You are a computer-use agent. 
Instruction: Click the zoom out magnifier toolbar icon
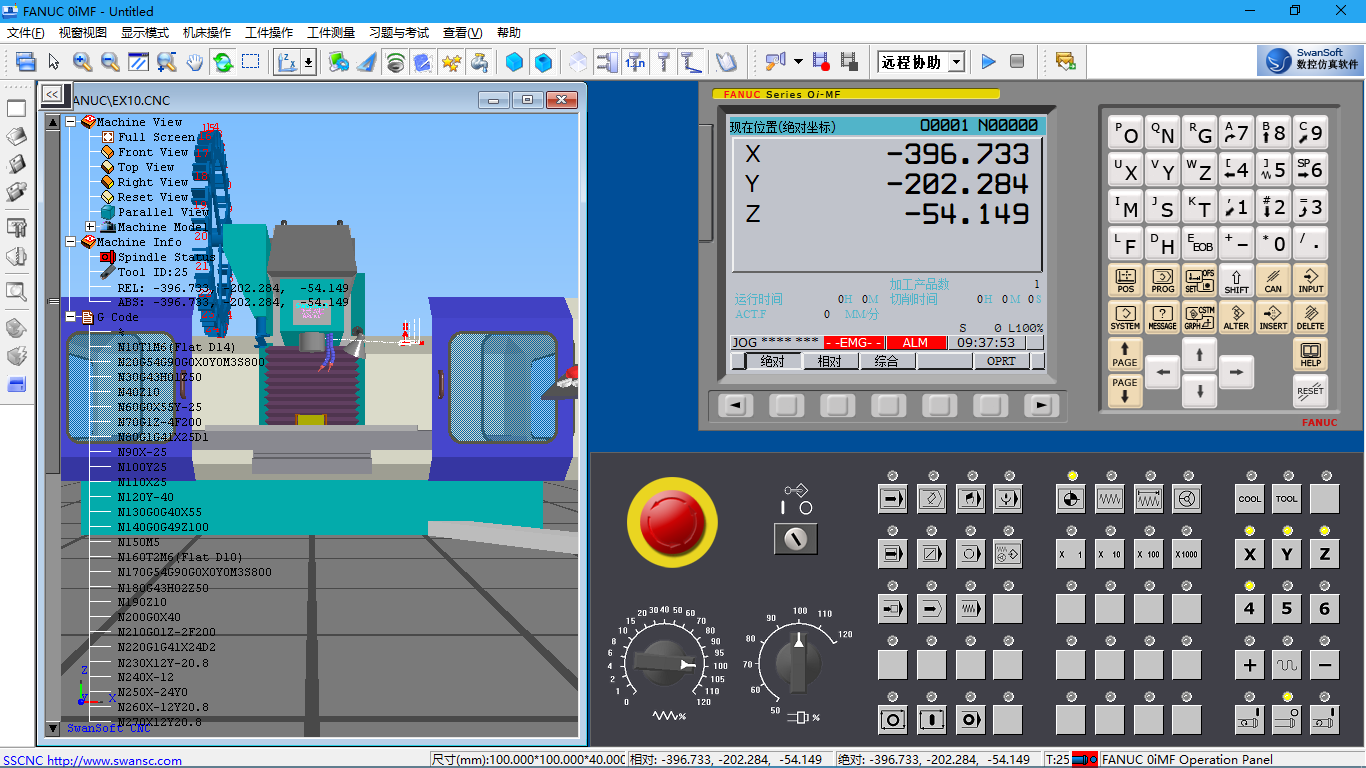[x=110, y=62]
